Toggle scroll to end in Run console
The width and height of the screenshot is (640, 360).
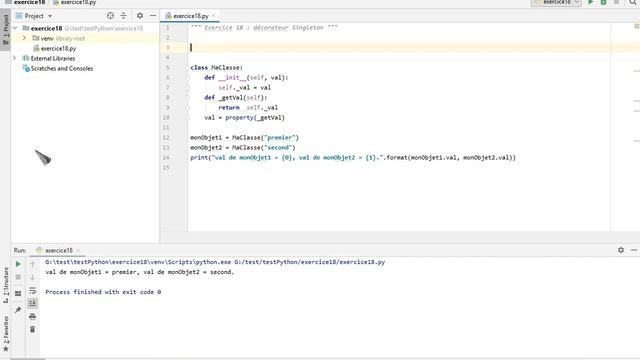point(33,303)
